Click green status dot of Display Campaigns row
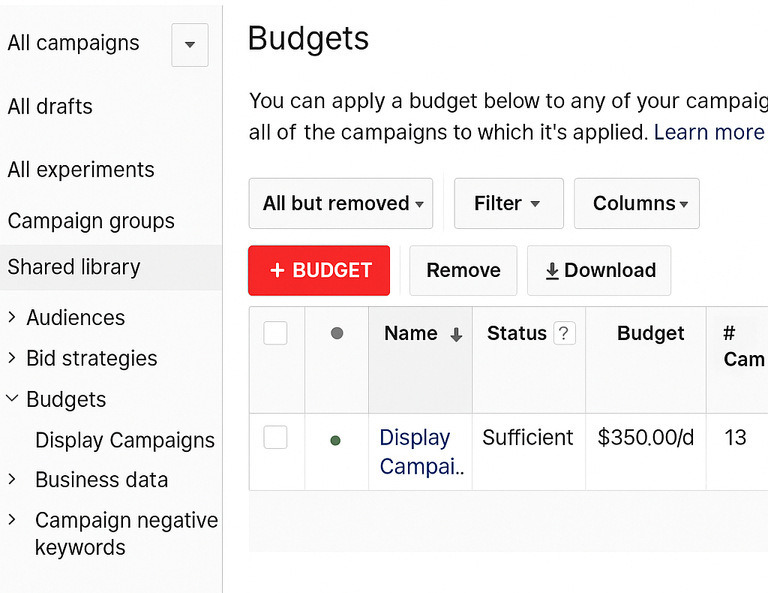This screenshot has height=593, width=768. pos(336,441)
